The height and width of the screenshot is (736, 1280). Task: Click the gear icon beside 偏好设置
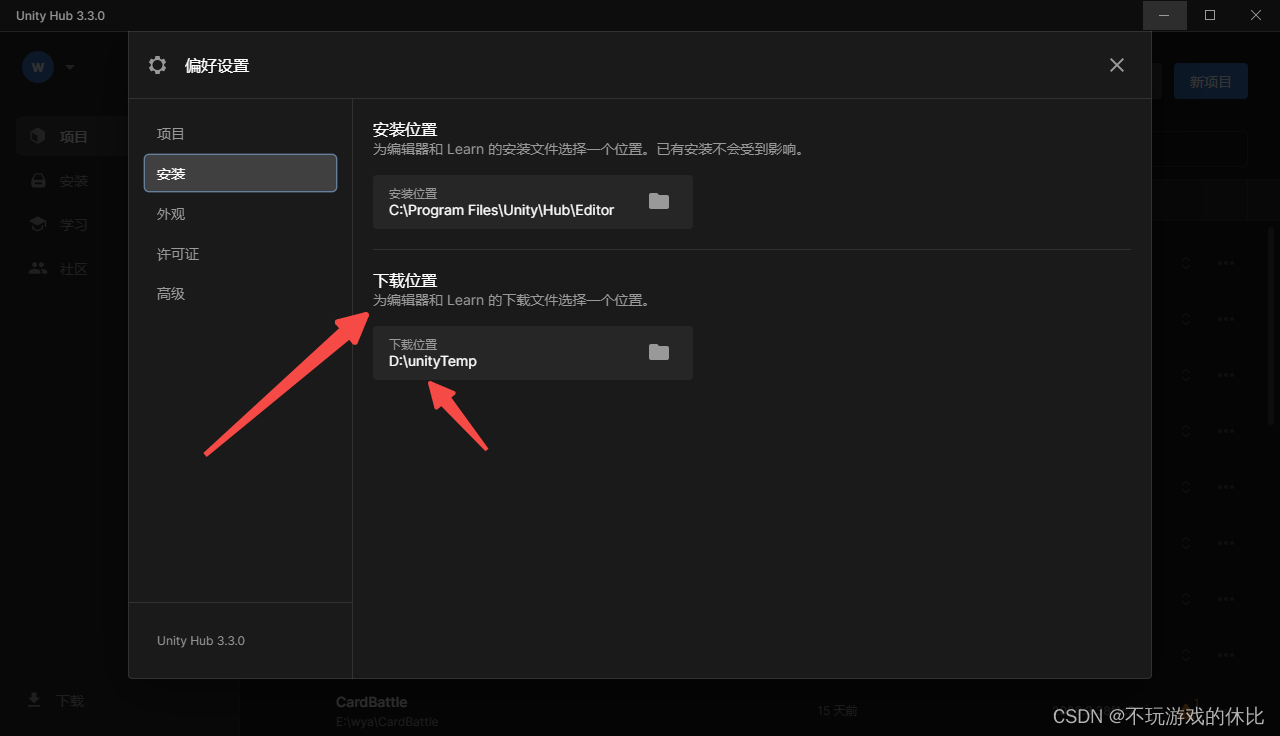[157, 65]
